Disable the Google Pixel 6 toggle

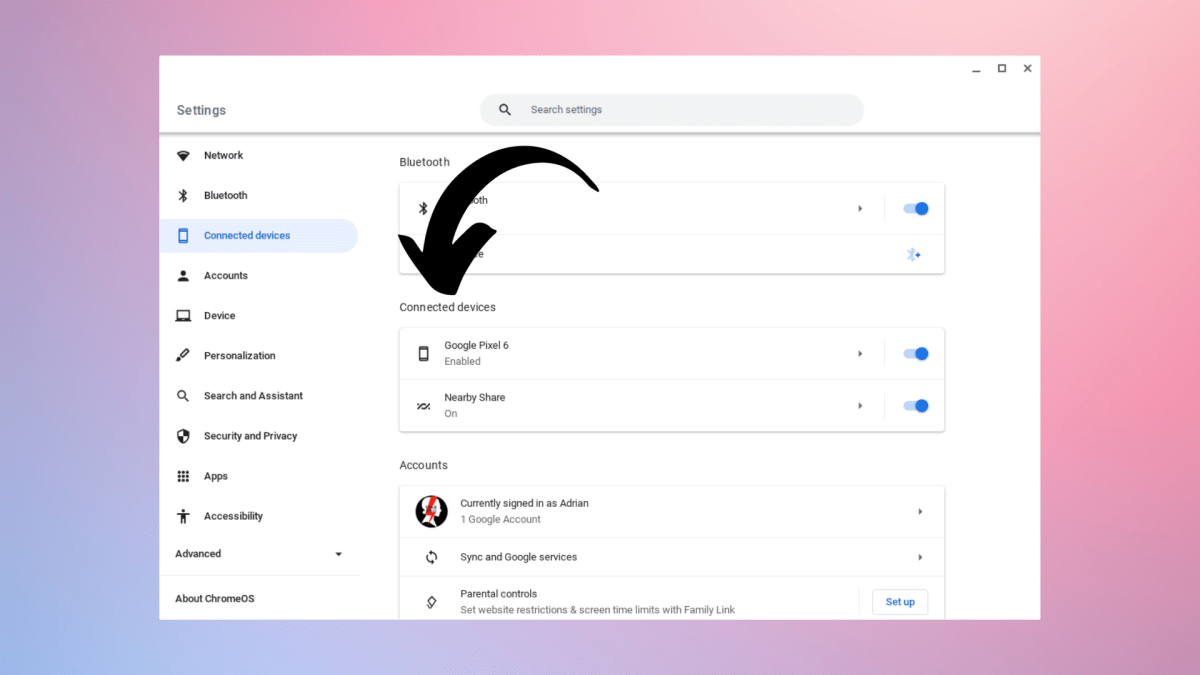(916, 353)
